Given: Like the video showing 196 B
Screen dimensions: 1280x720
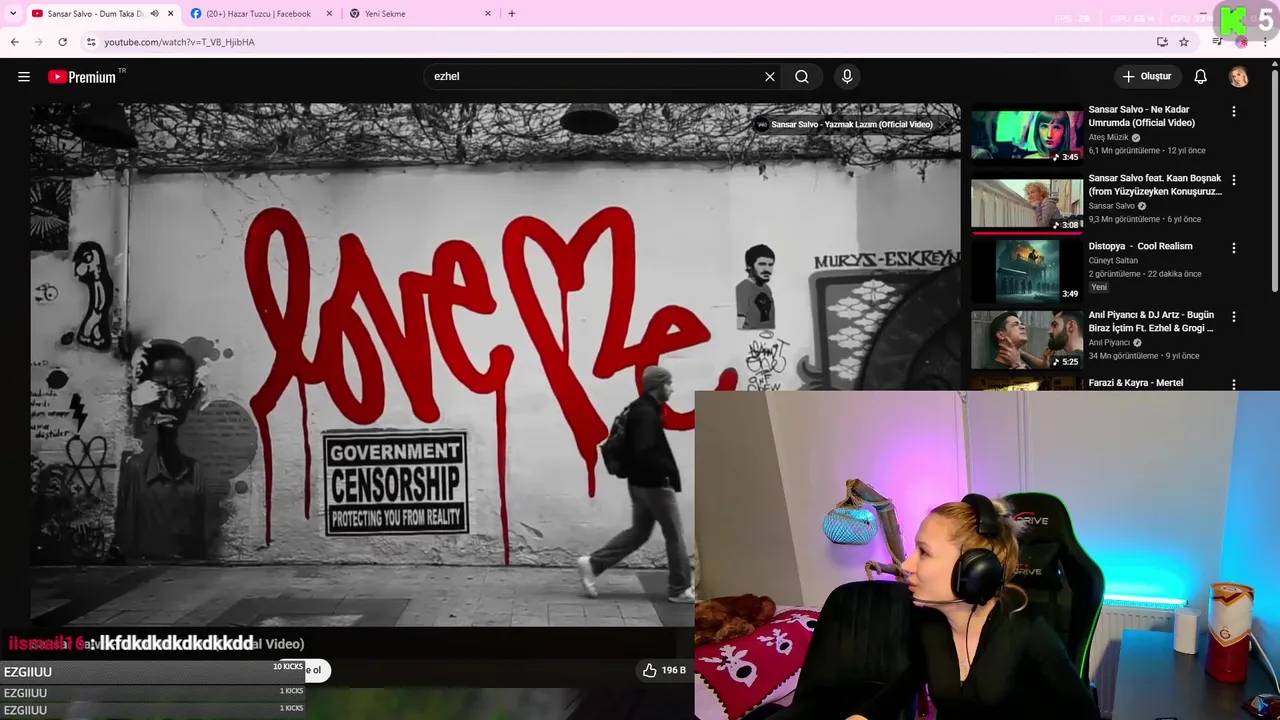Looking at the screenshot, I should [x=665, y=670].
